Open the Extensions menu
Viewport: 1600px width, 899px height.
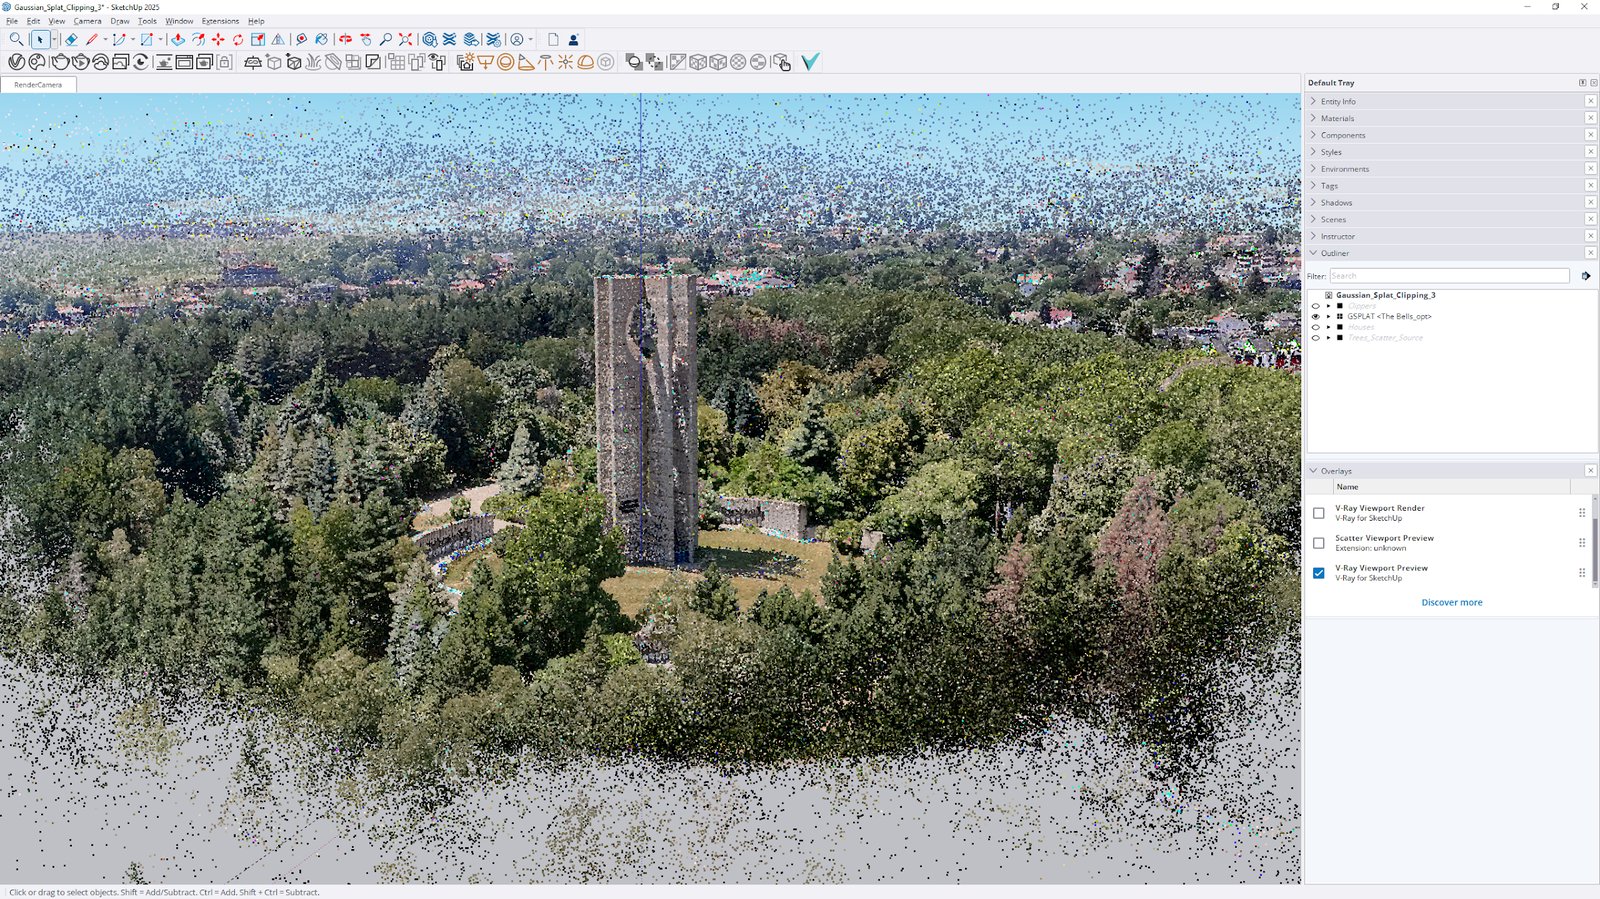click(220, 21)
